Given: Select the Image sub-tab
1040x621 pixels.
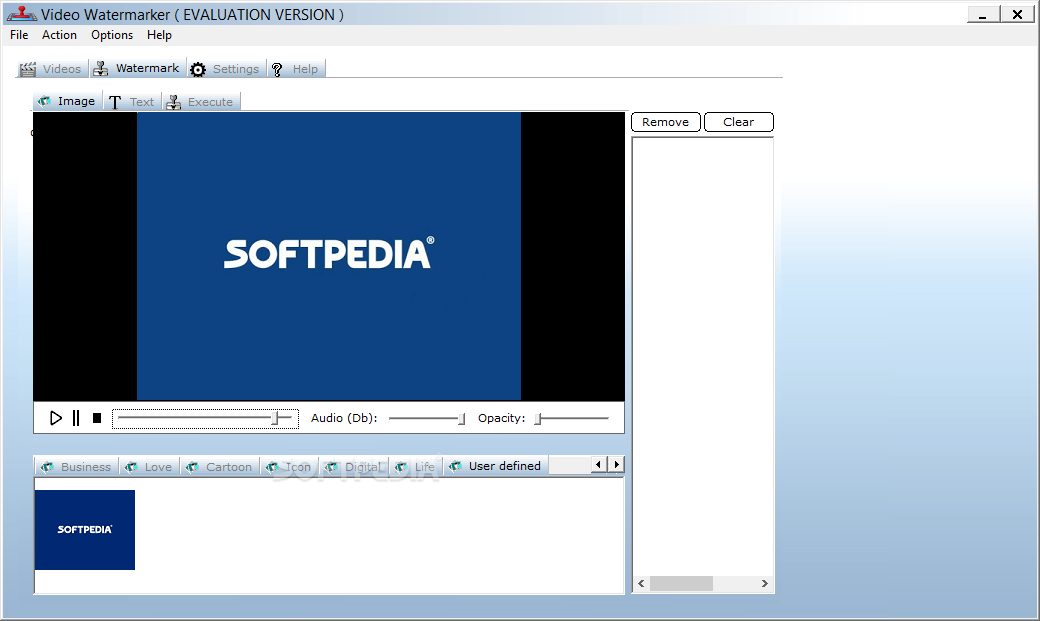Looking at the screenshot, I should (x=68, y=101).
